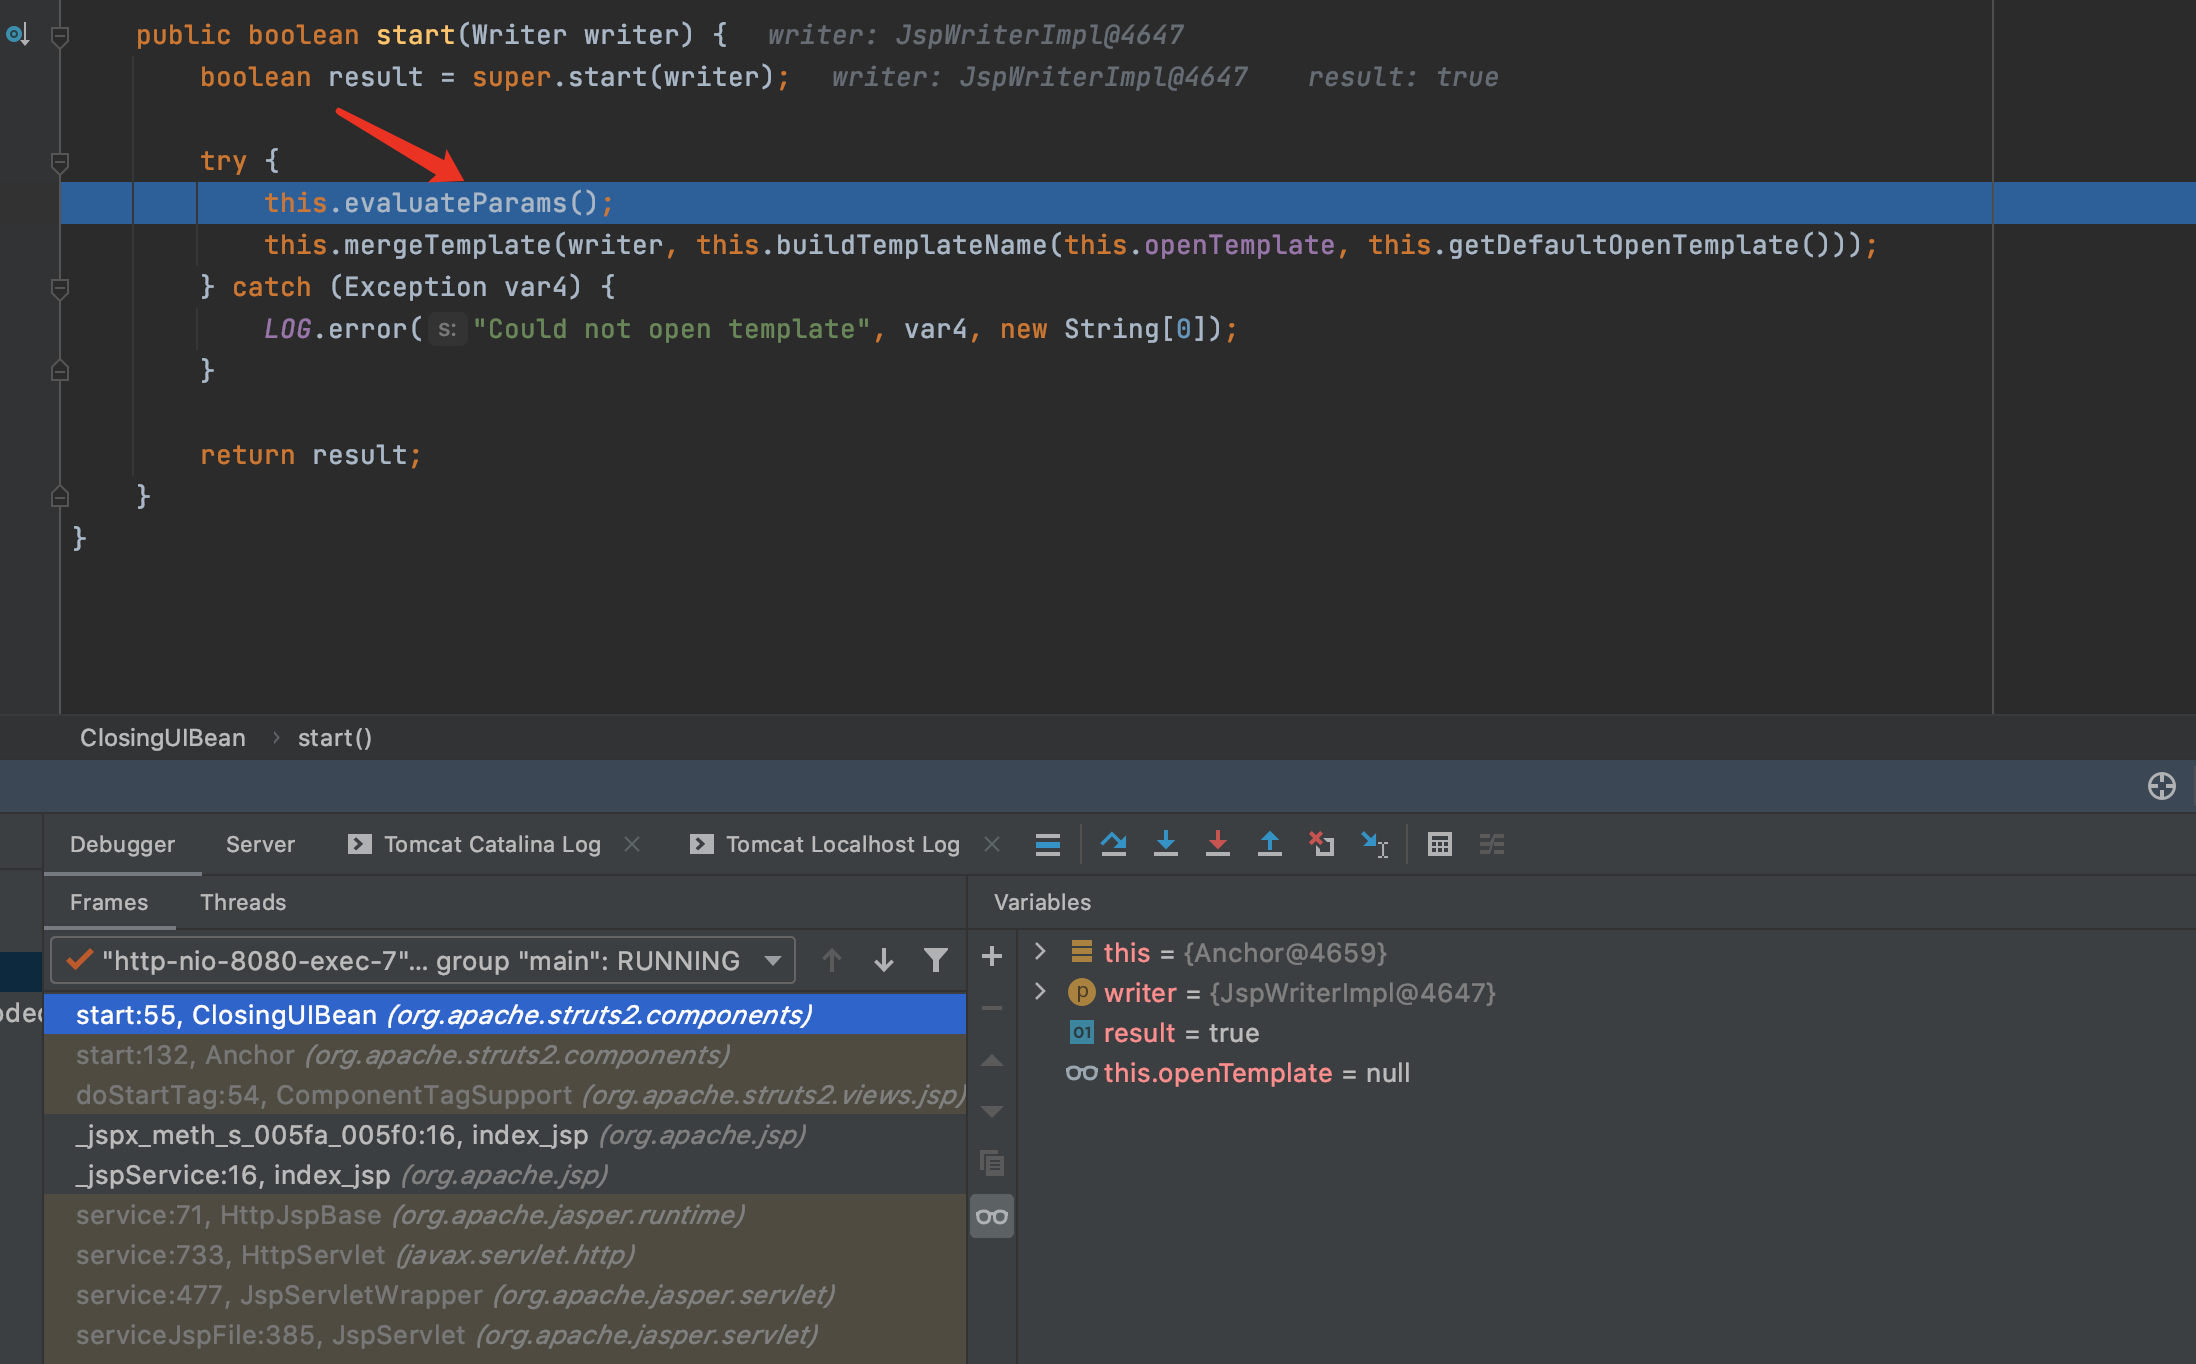The width and height of the screenshot is (2196, 1364).
Task: Collapse the start method fold marker
Action: pos(59,36)
